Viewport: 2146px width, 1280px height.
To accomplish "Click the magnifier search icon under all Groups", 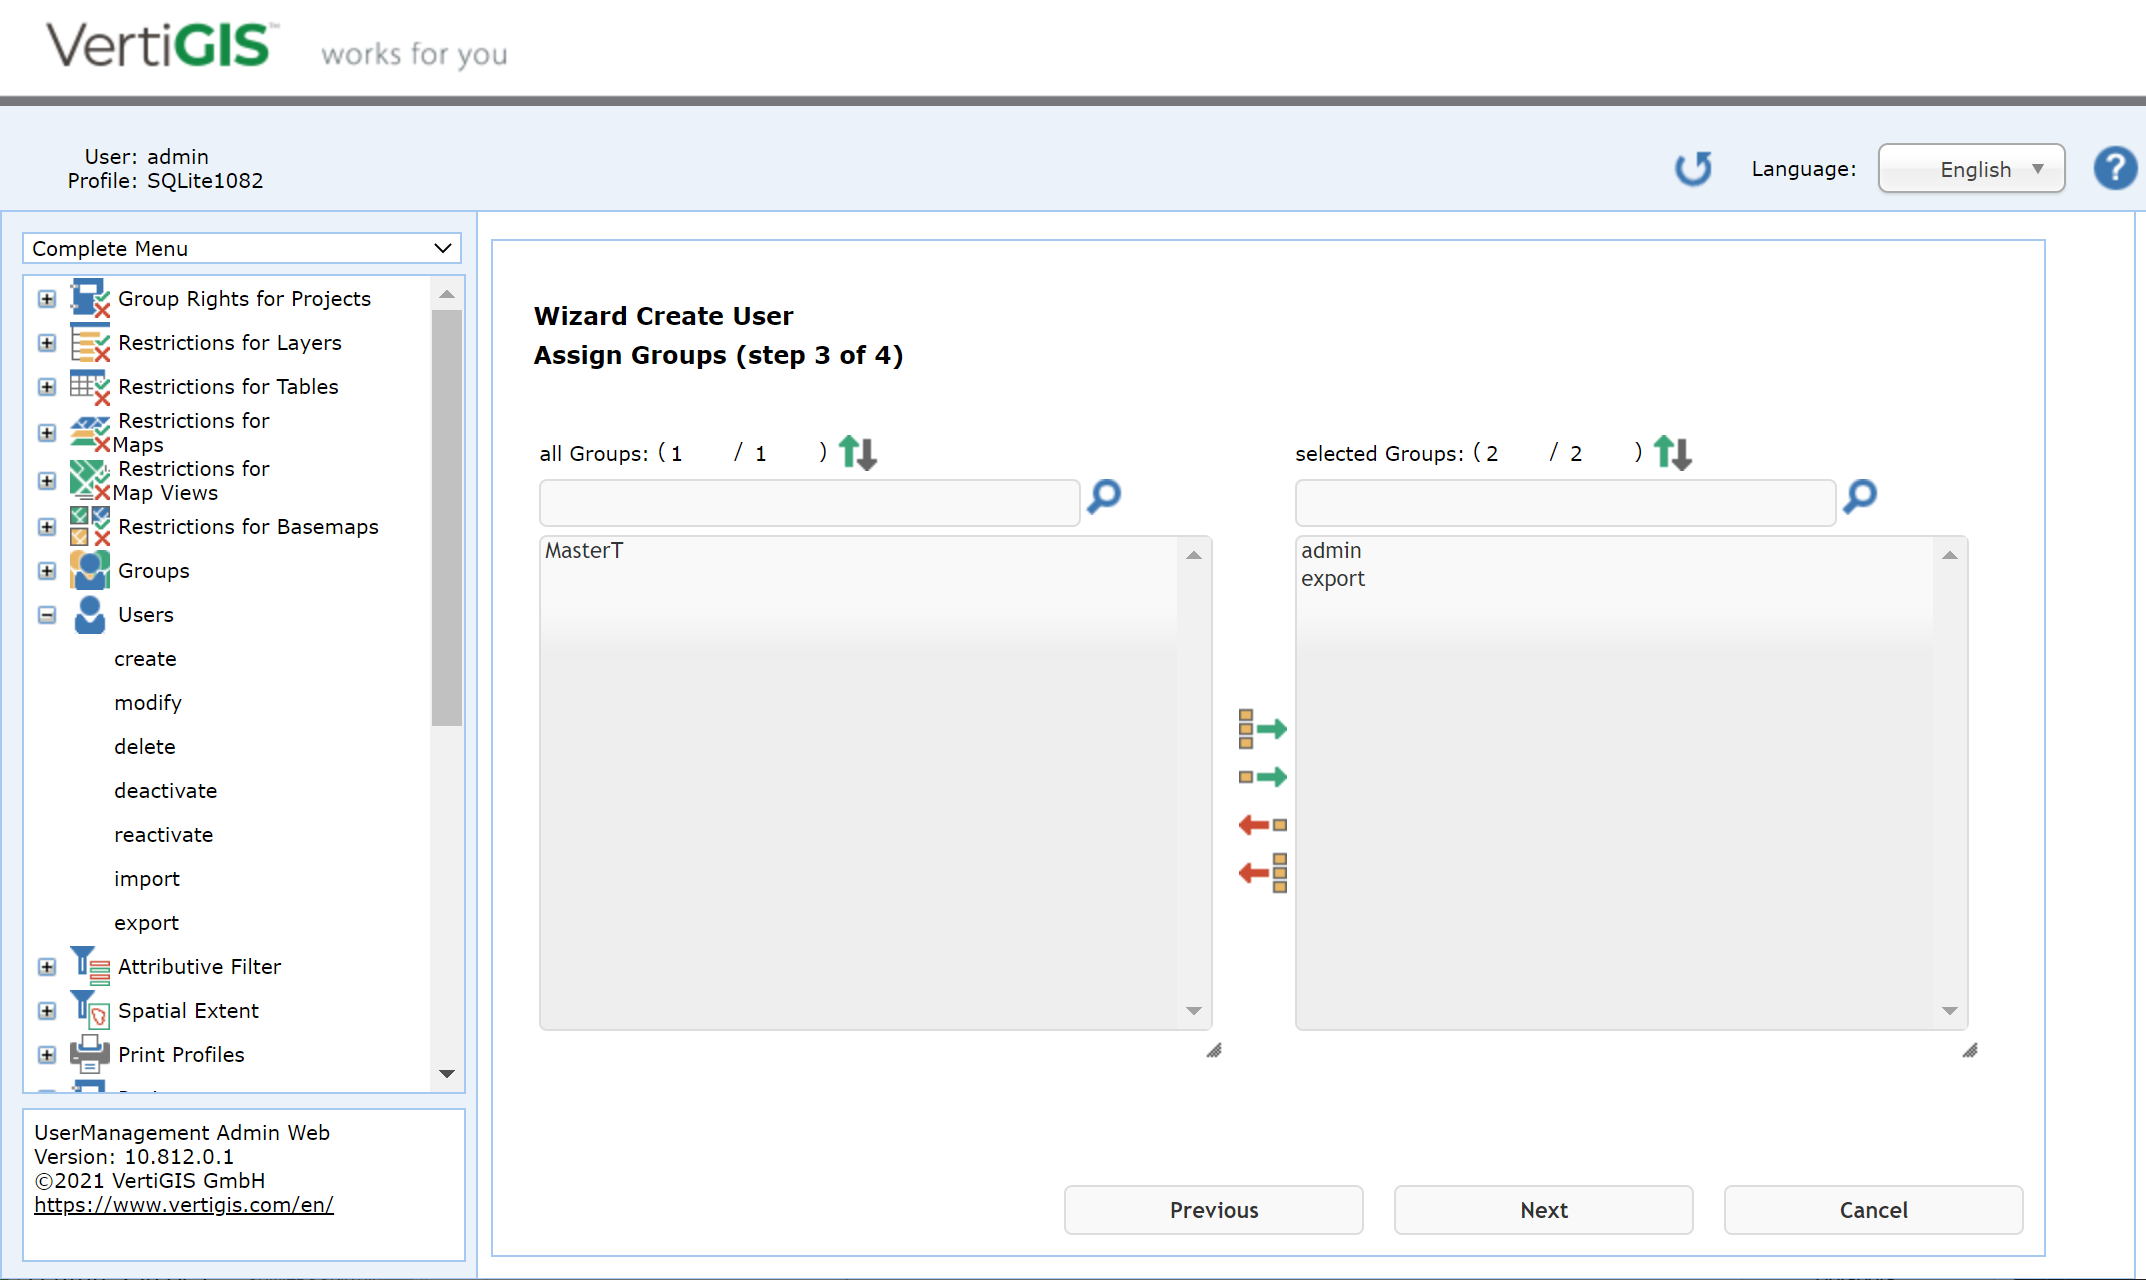I will (x=1104, y=497).
